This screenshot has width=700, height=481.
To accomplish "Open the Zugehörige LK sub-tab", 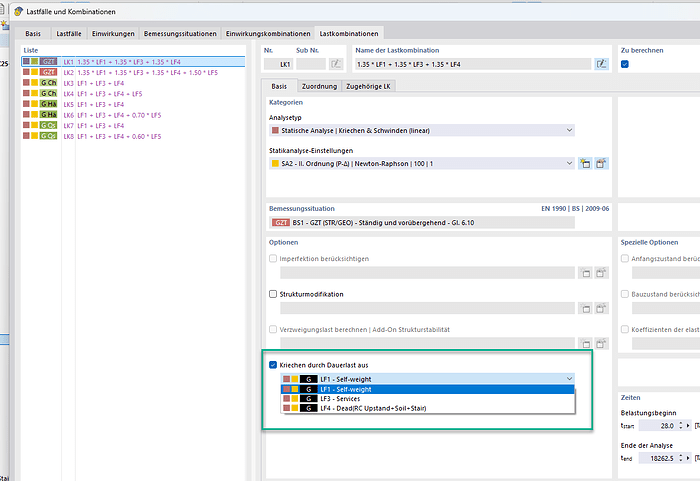I will pyautogui.click(x=368, y=86).
